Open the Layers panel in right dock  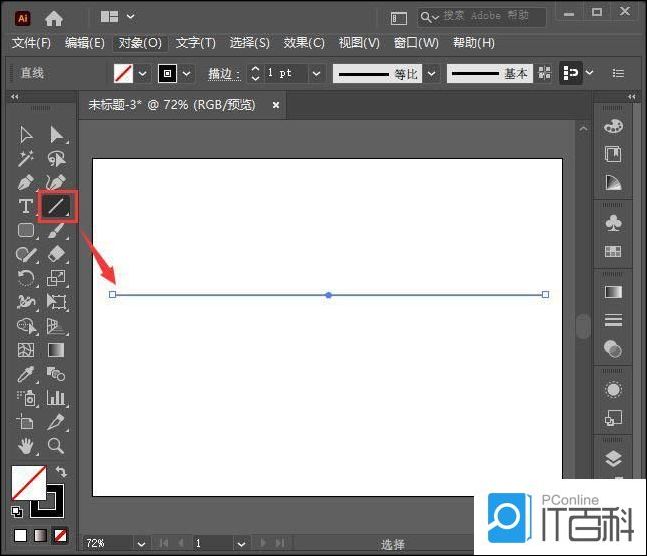pyautogui.click(x=613, y=459)
